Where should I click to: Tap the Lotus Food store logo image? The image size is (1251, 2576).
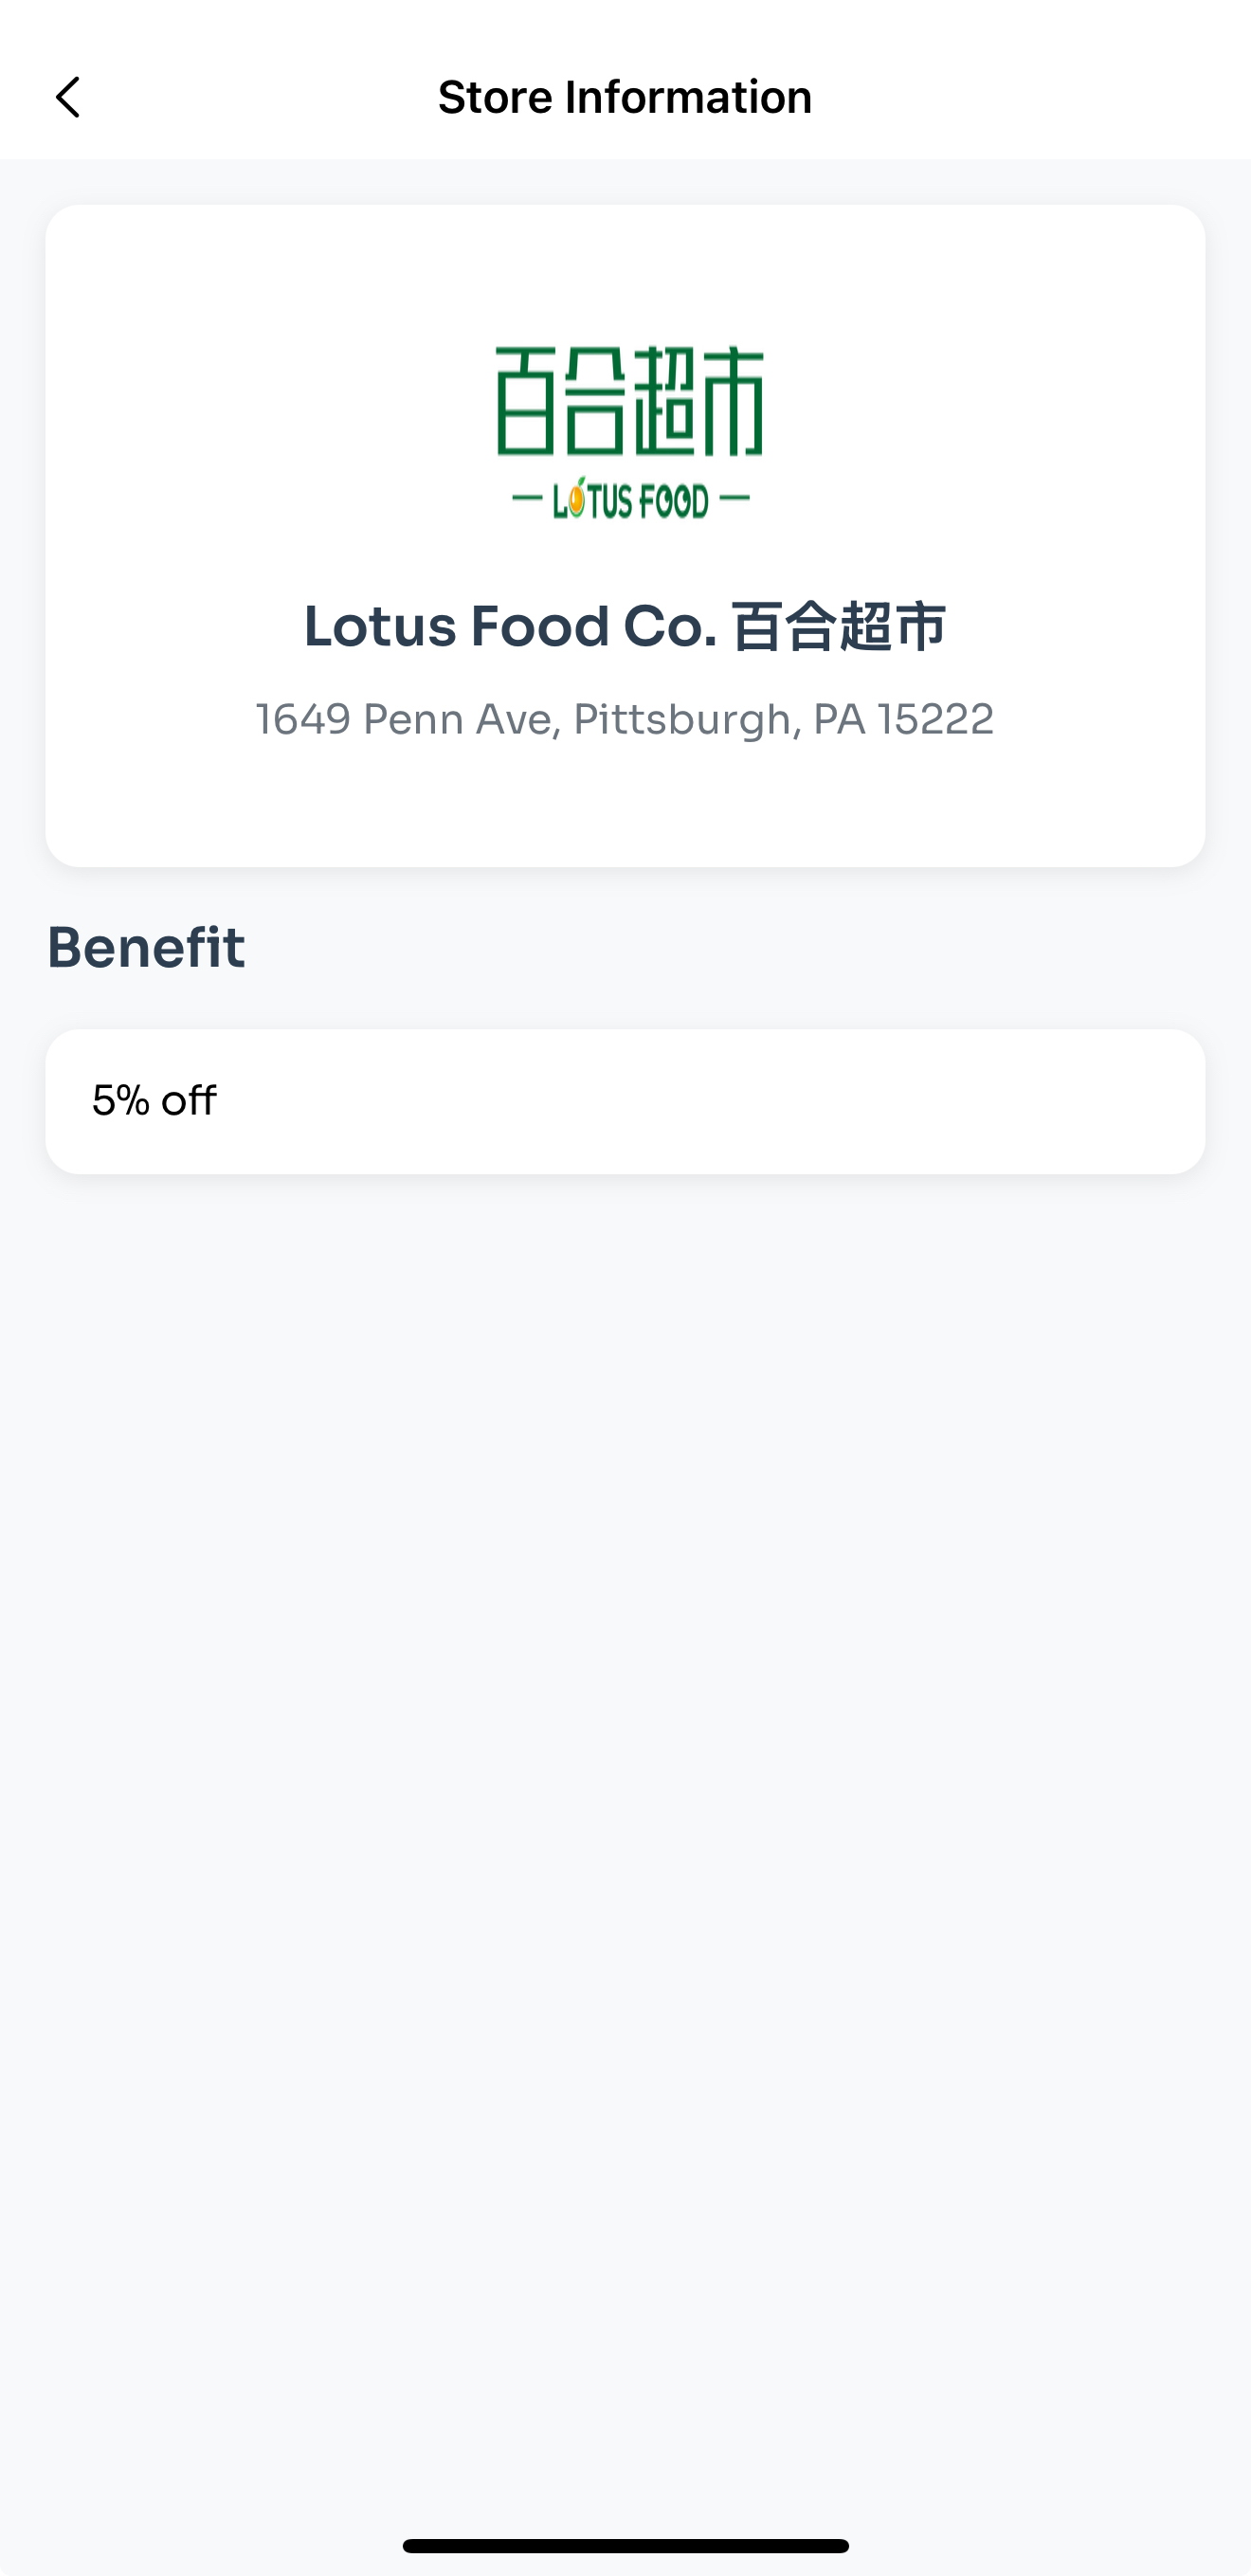(629, 432)
